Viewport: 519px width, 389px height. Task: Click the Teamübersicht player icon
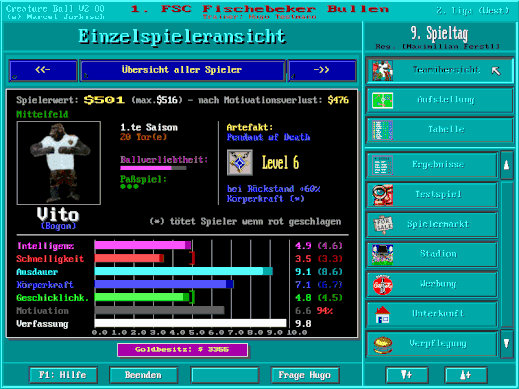[382, 71]
